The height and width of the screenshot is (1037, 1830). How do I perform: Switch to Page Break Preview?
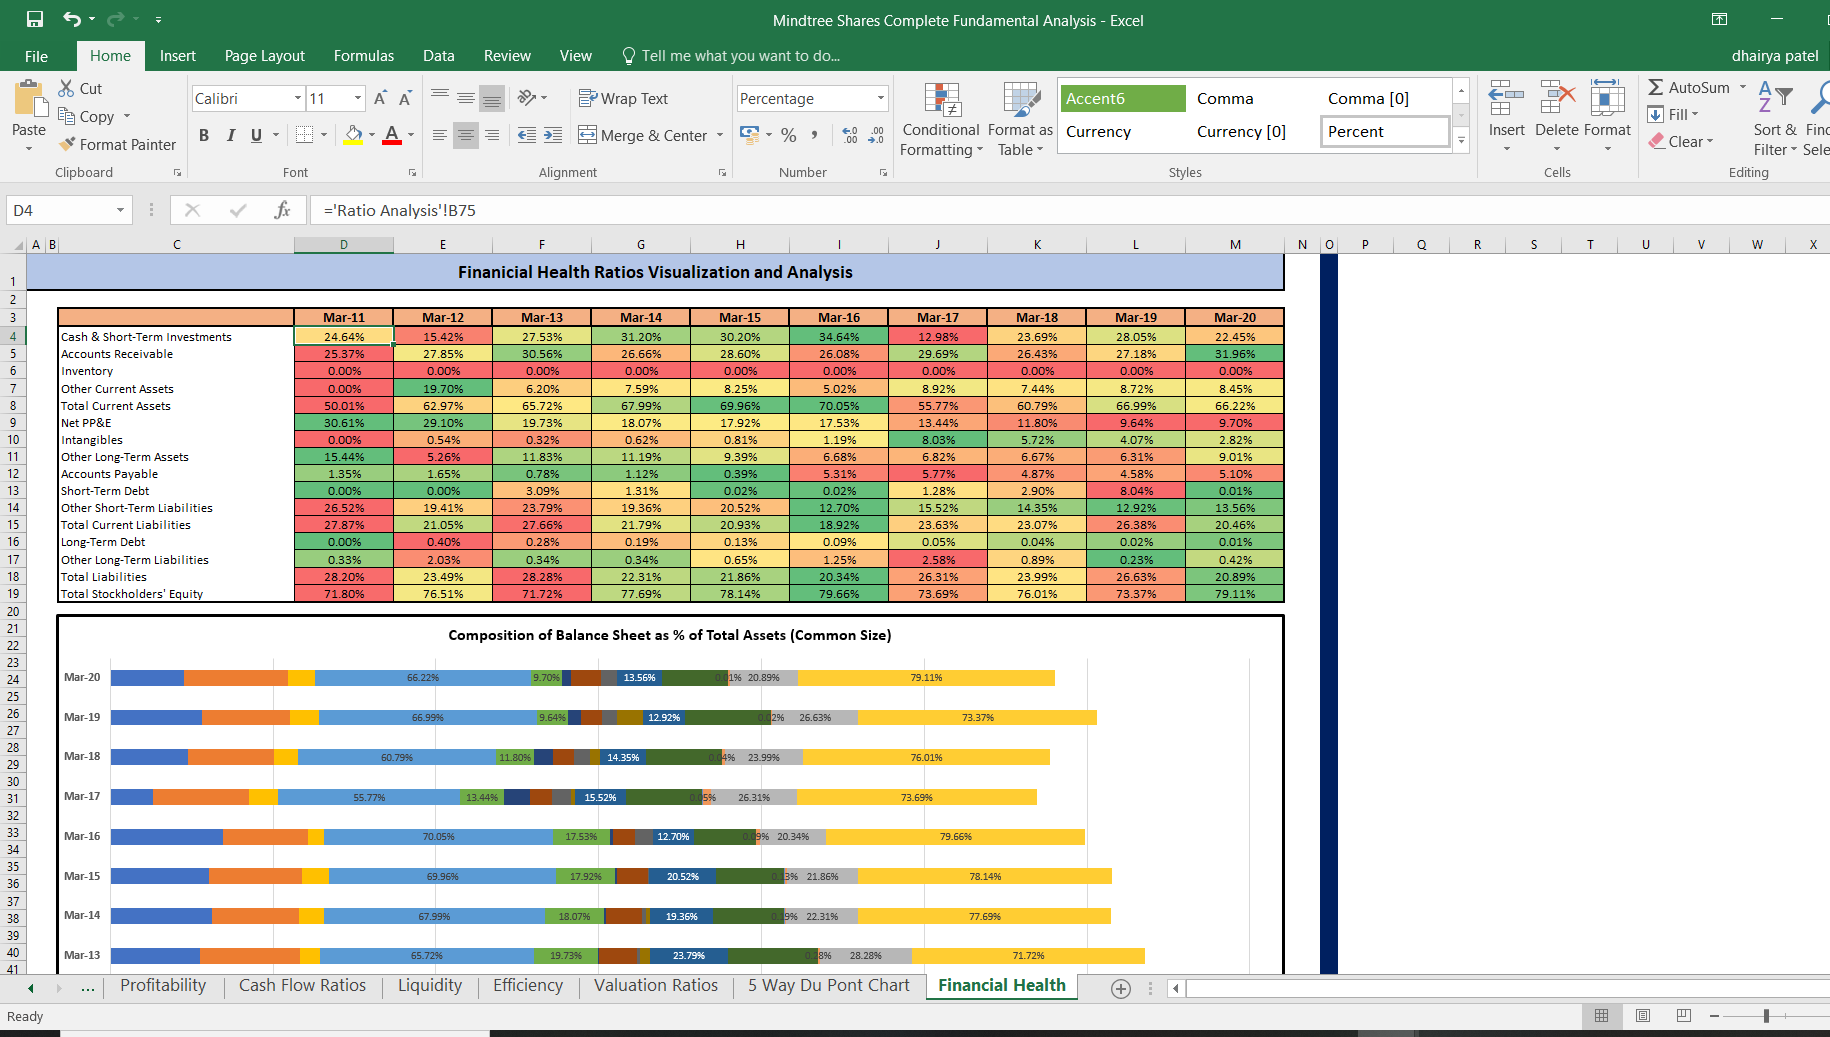[1684, 1015]
